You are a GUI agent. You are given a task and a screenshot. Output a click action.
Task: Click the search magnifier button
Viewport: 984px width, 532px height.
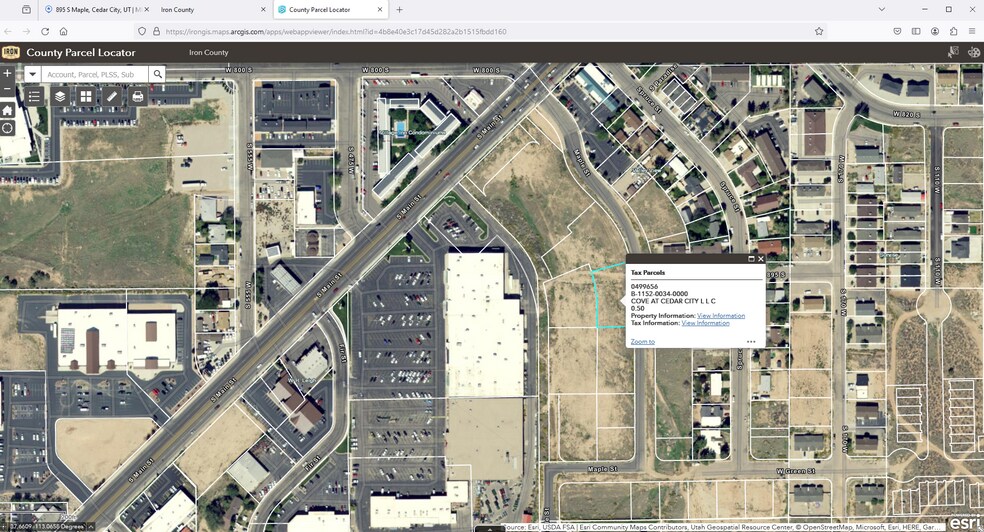click(158, 74)
